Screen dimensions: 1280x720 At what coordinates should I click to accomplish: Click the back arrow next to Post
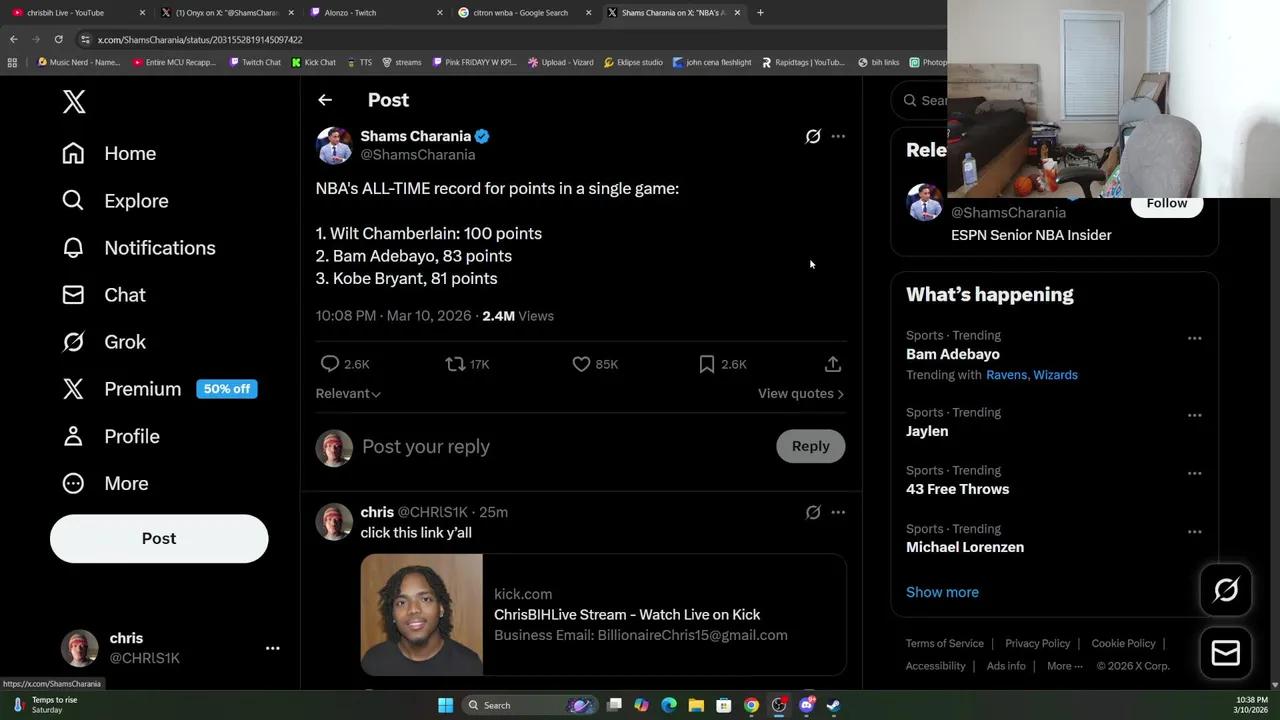tap(325, 100)
